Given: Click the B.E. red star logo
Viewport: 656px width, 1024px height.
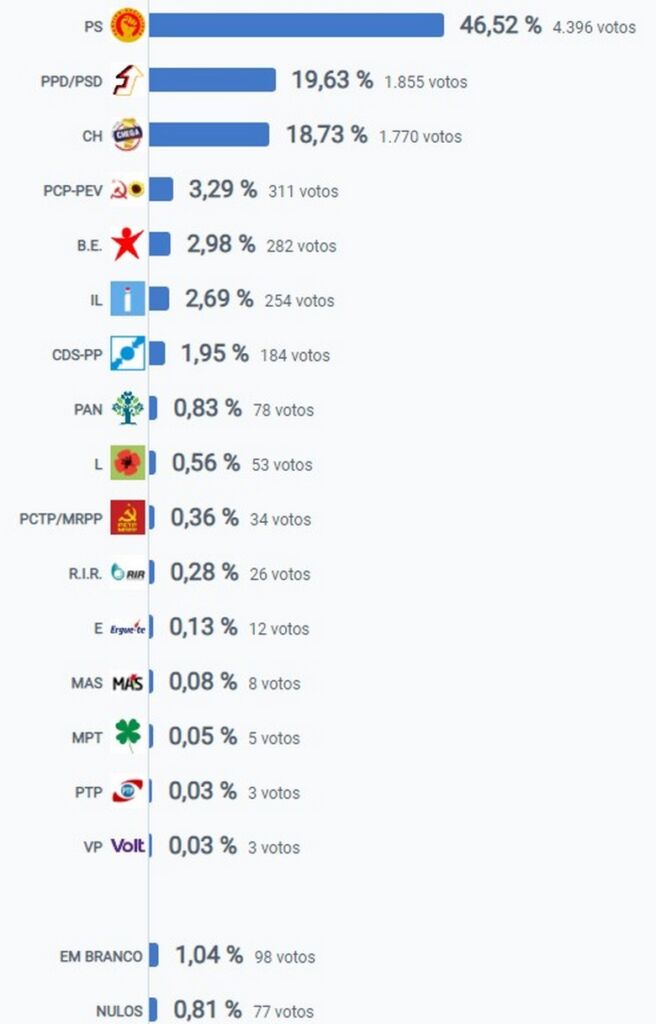Looking at the screenshot, I should pos(127,244).
